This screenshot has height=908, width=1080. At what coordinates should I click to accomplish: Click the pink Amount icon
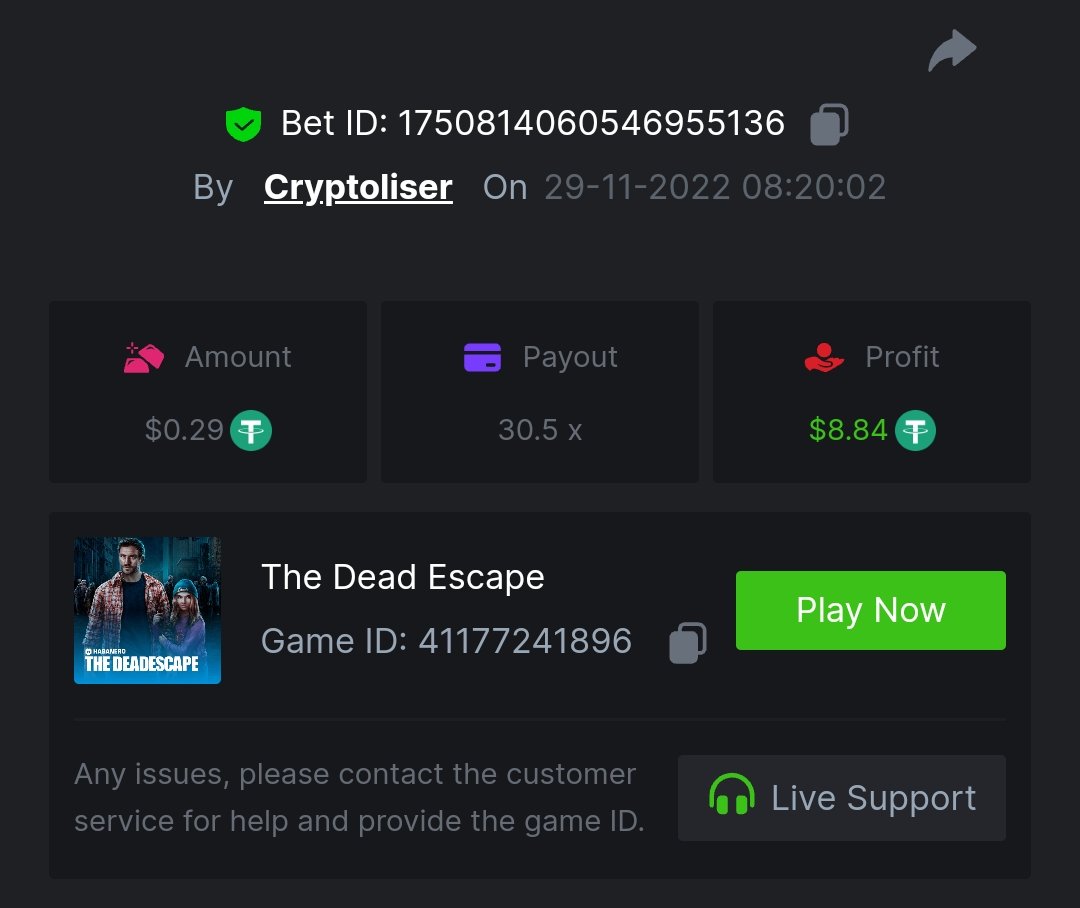click(144, 357)
